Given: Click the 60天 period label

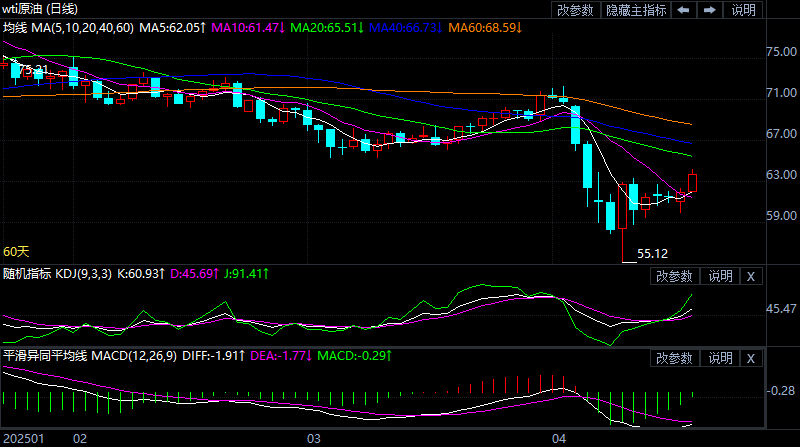Looking at the screenshot, I should [x=16, y=252].
